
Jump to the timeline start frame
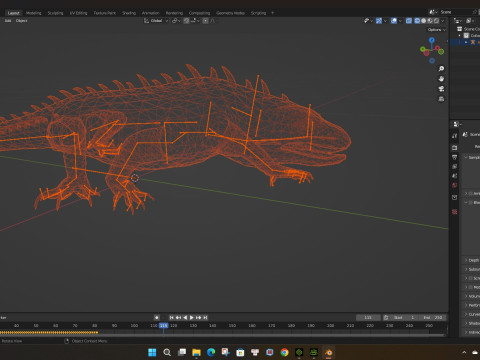[171, 318]
